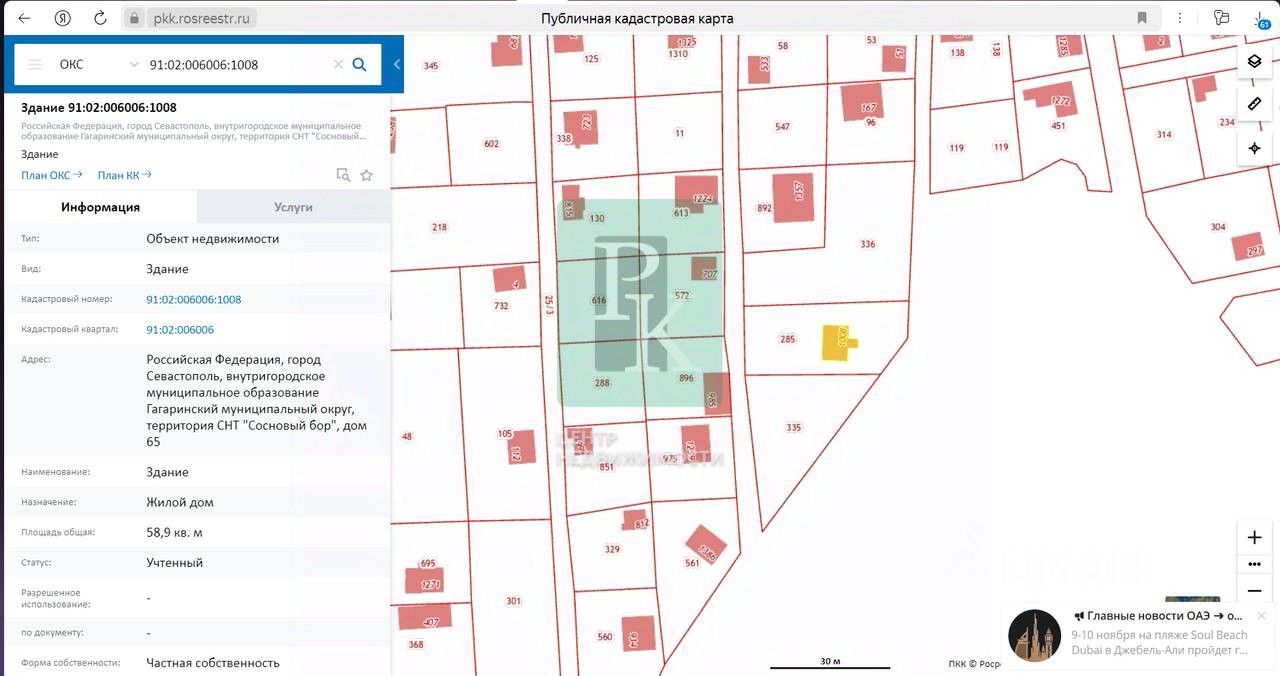
Task: Click cadastral quarter link 91:02:006006
Action: (180, 329)
